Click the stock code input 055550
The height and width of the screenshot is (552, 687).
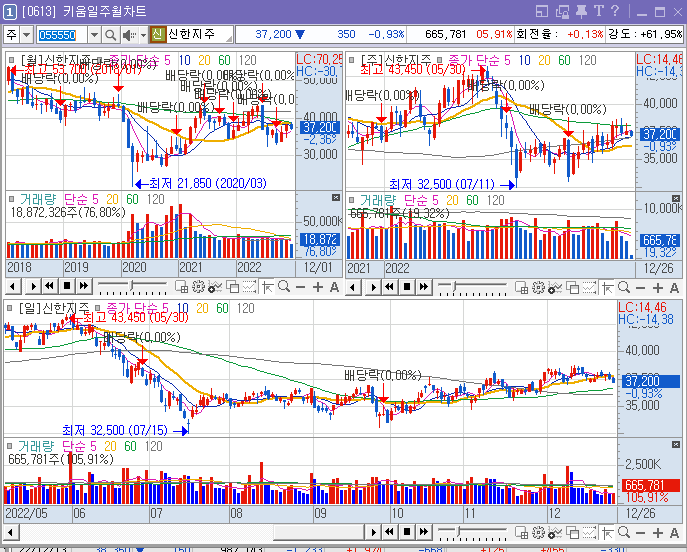pyautogui.click(x=62, y=35)
